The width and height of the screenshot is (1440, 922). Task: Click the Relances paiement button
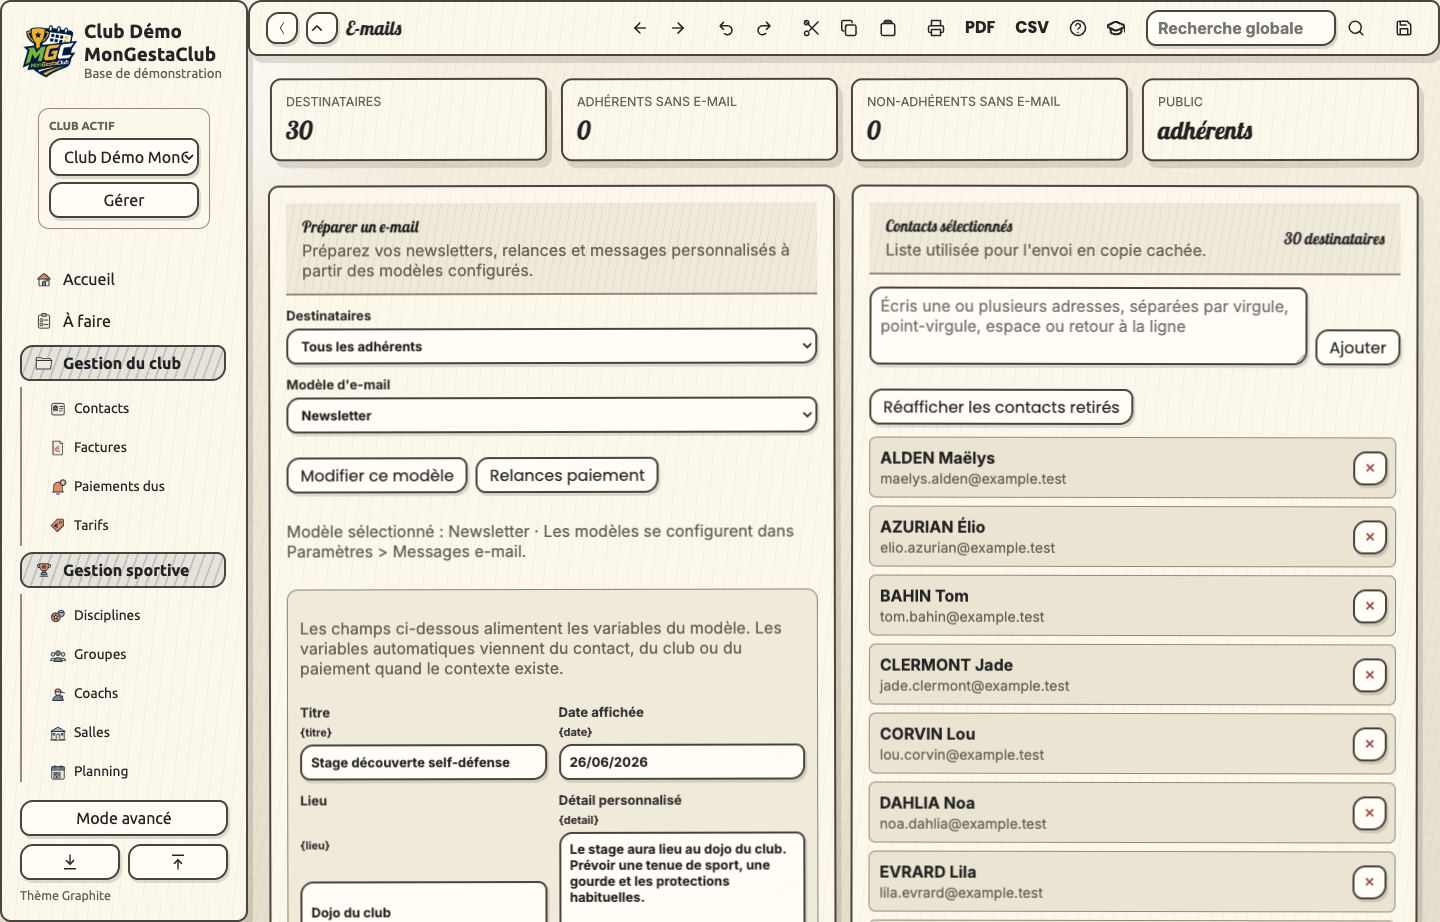567,475
